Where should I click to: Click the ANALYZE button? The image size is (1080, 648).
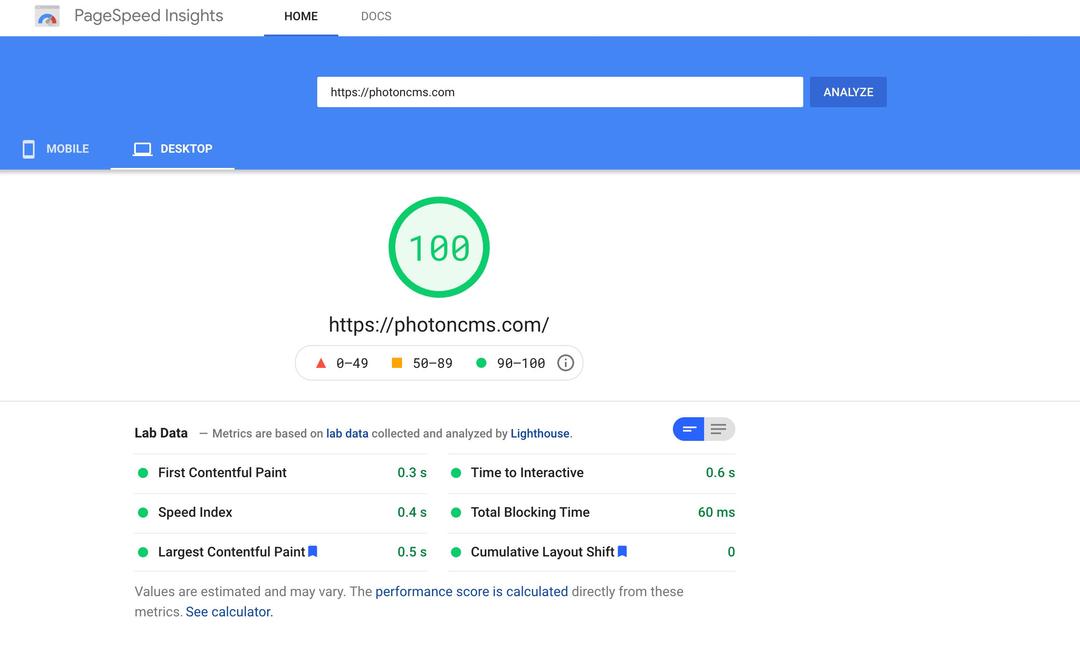pyautogui.click(x=848, y=92)
